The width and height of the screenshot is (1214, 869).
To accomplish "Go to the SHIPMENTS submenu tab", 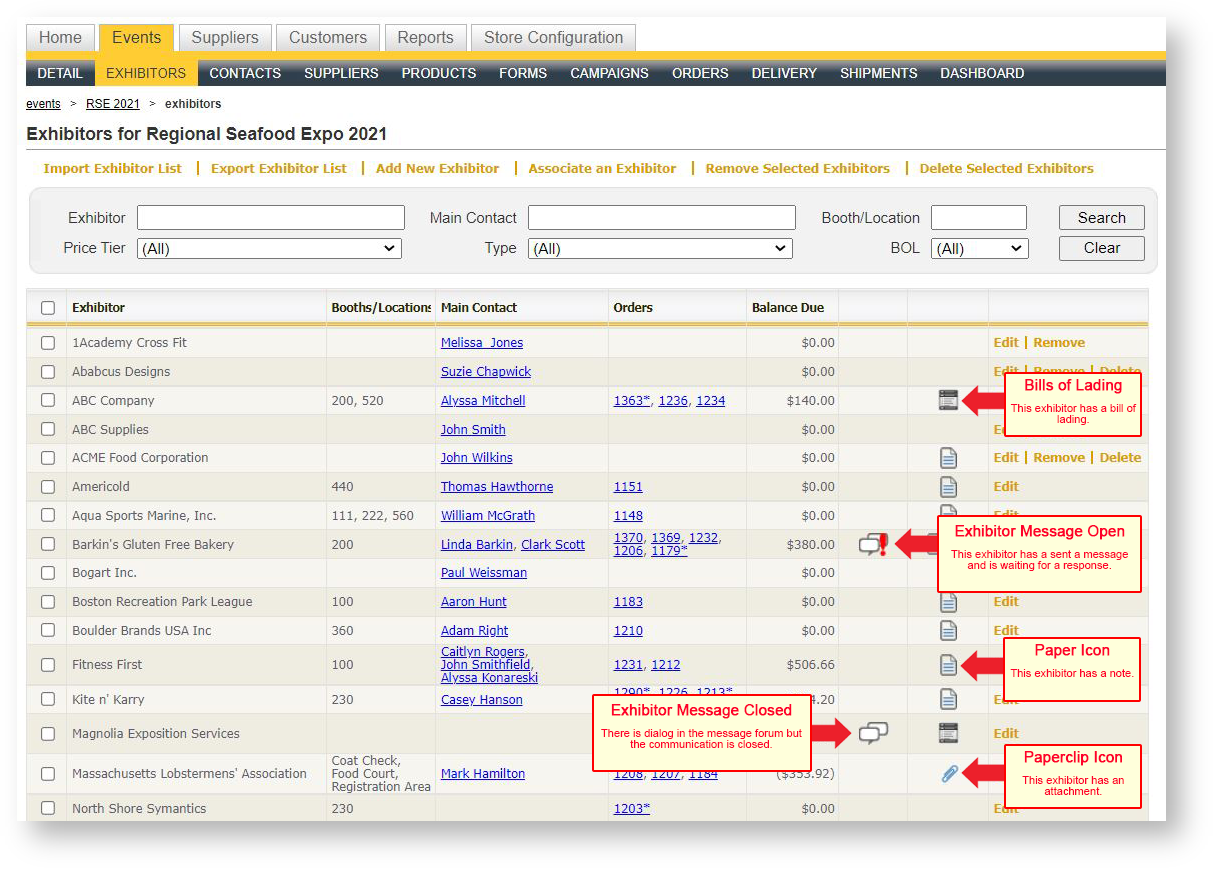I will pyautogui.click(x=878, y=73).
